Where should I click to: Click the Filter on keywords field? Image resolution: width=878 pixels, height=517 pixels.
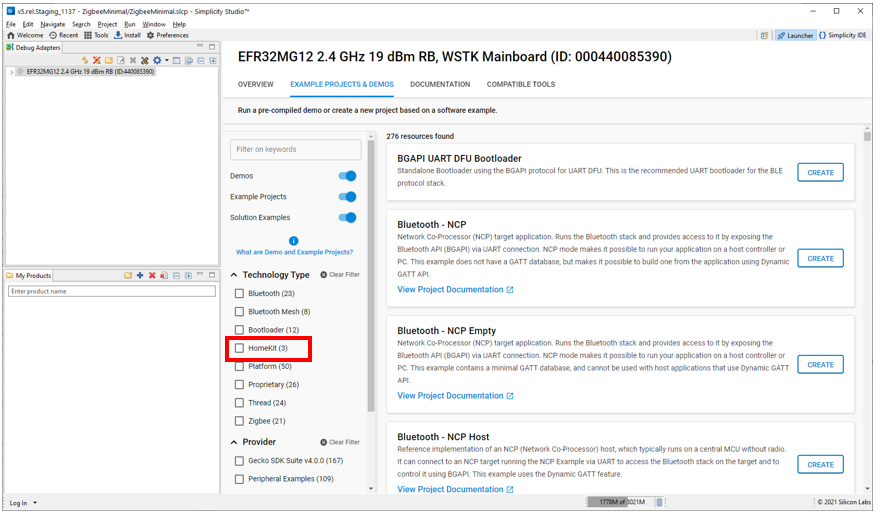pos(295,150)
